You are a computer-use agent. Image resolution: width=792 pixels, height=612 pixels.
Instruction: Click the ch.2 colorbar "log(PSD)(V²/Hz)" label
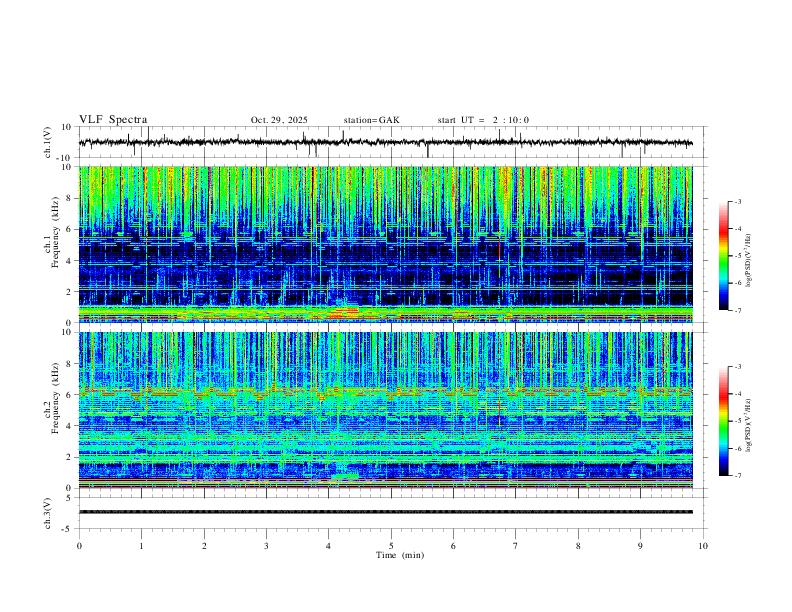749,425
